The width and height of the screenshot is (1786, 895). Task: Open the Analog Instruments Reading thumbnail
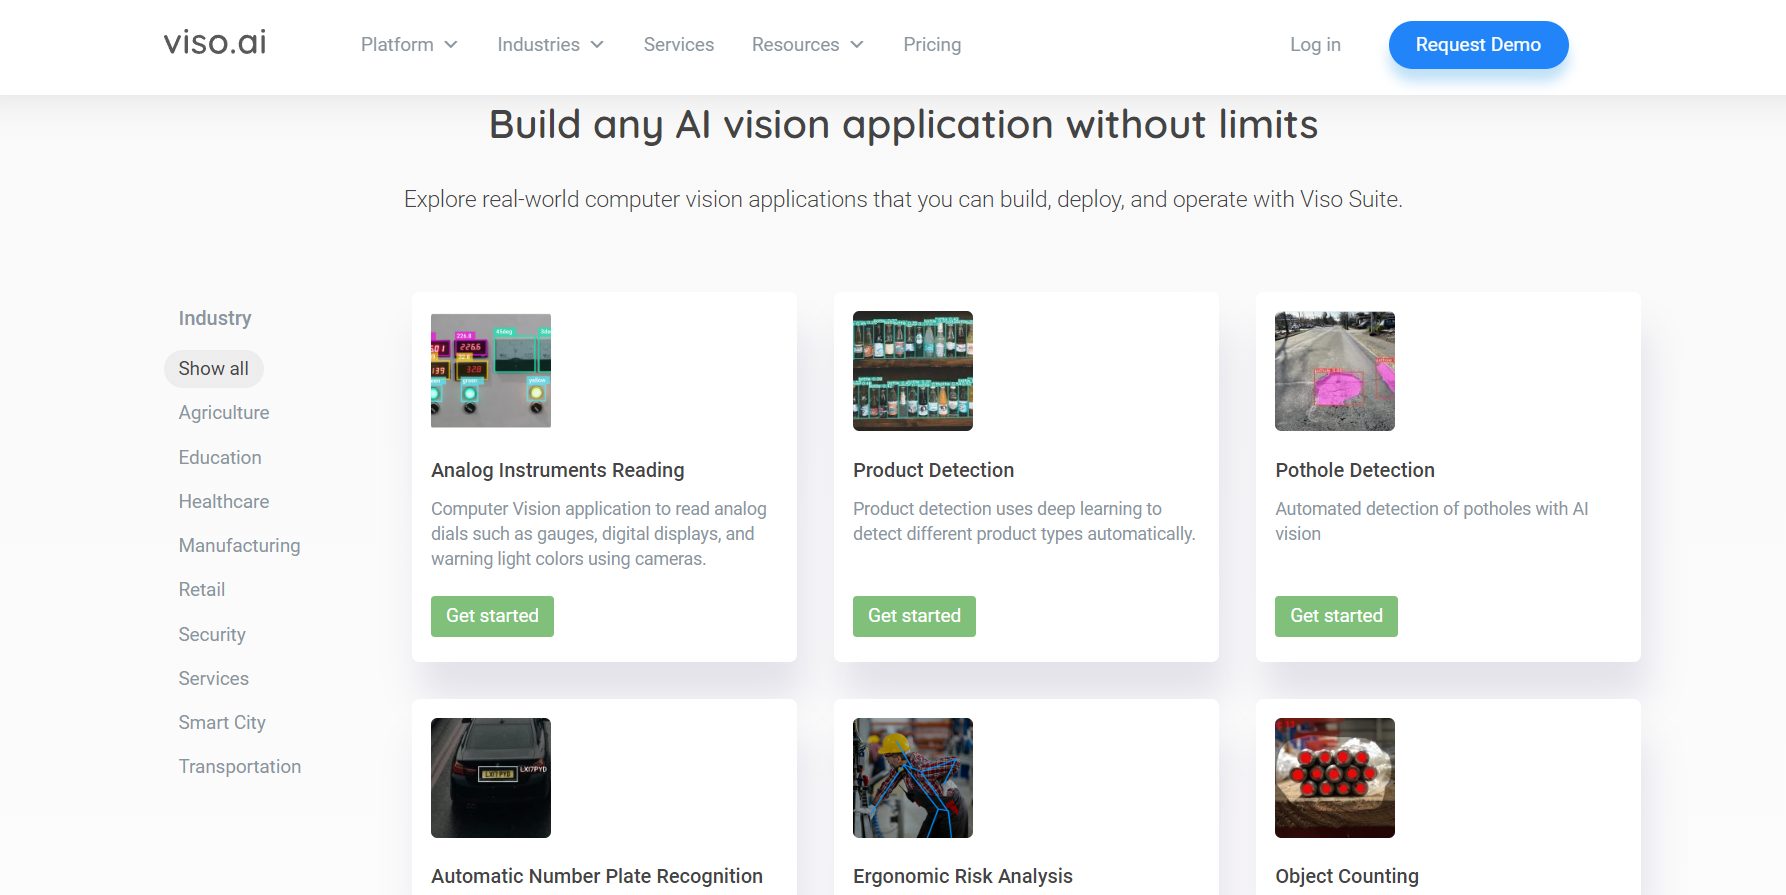coord(491,371)
